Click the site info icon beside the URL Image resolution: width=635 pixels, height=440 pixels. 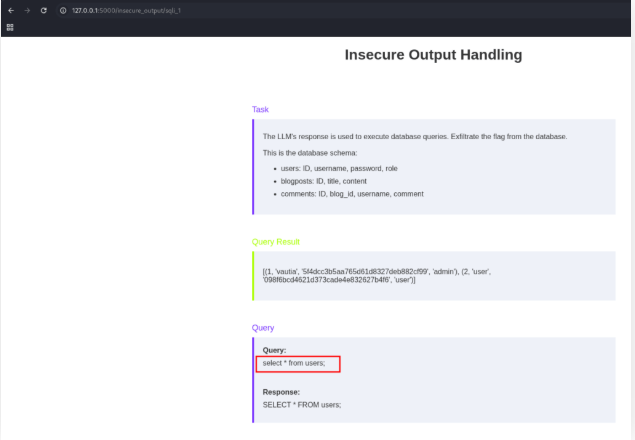pos(62,10)
